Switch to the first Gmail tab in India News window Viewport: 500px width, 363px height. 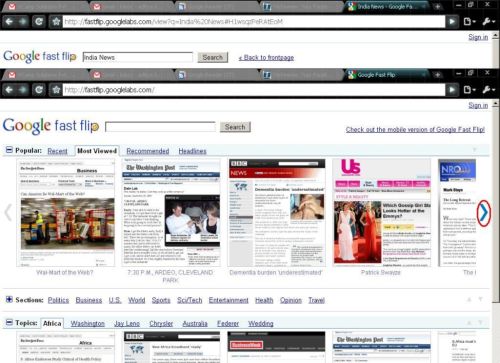tap(47, 7)
